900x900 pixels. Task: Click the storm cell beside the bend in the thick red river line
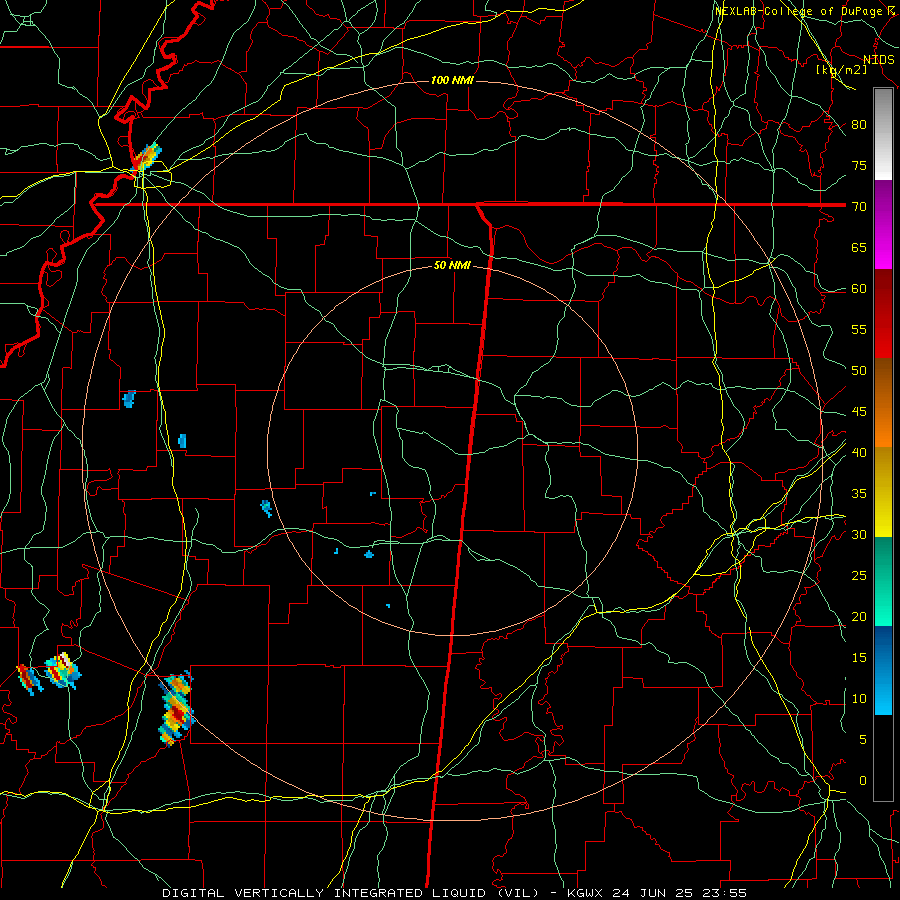(147, 157)
